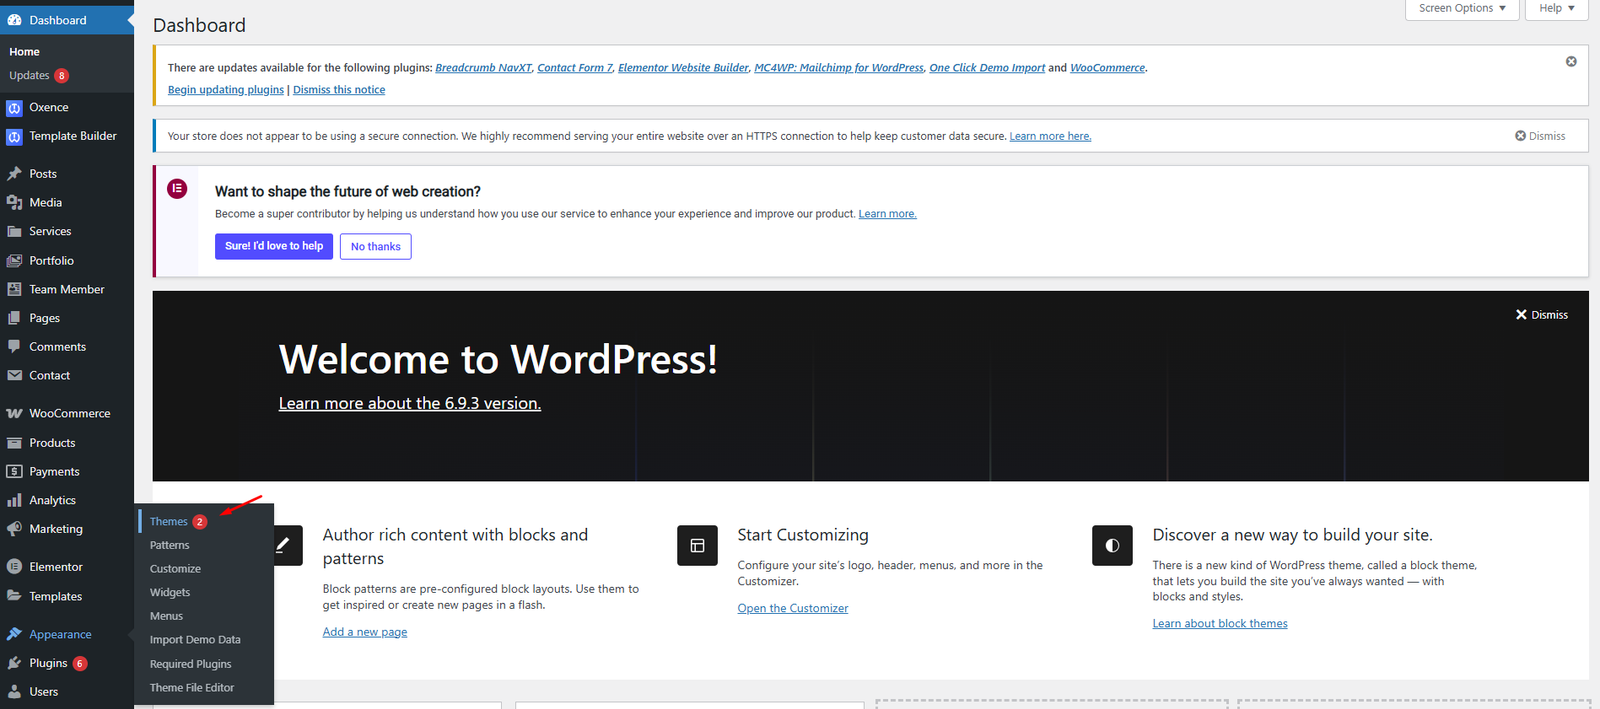
Task: Expand the Screen Options dropdown
Action: tap(1462, 8)
